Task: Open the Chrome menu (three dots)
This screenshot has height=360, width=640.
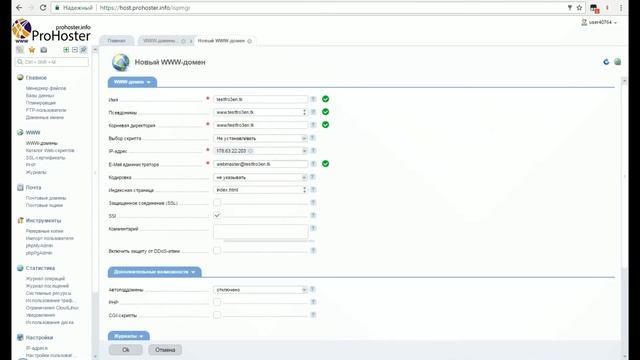Action: pyautogui.click(x=621, y=8)
